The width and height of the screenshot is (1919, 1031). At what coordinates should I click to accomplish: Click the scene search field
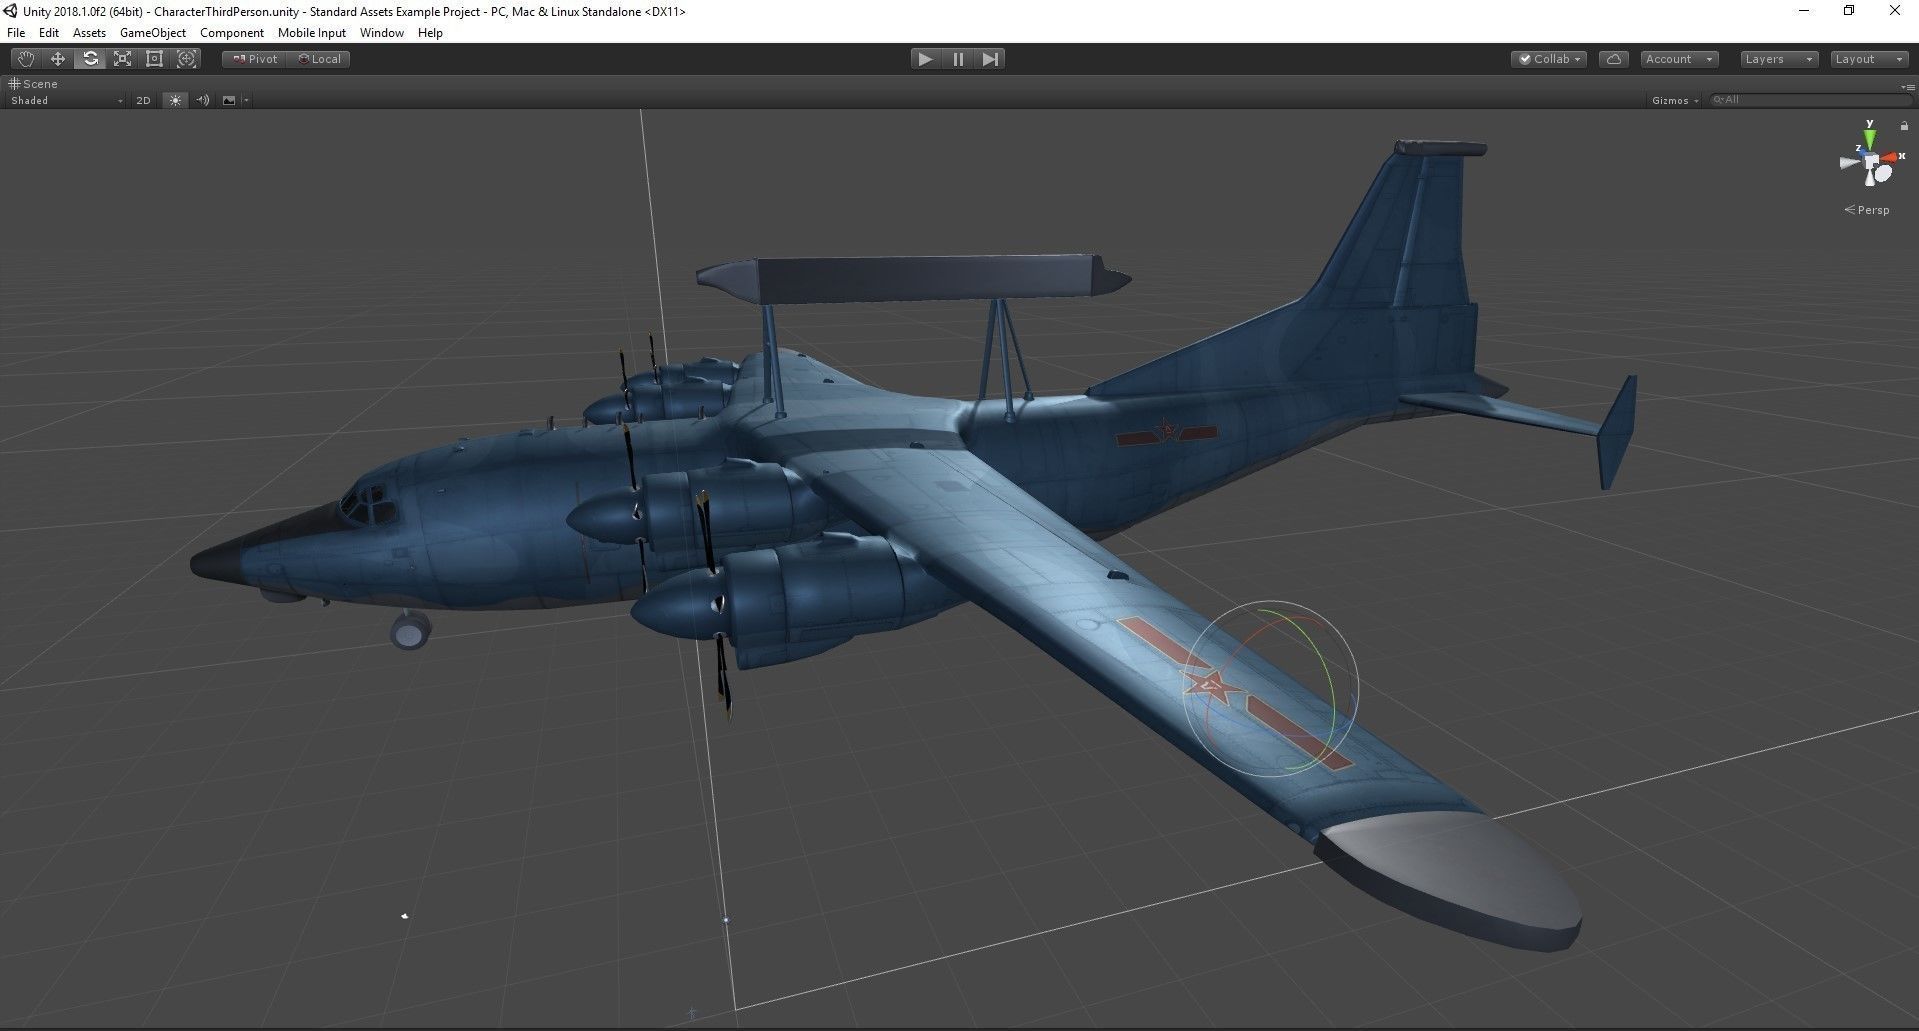click(1808, 100)
